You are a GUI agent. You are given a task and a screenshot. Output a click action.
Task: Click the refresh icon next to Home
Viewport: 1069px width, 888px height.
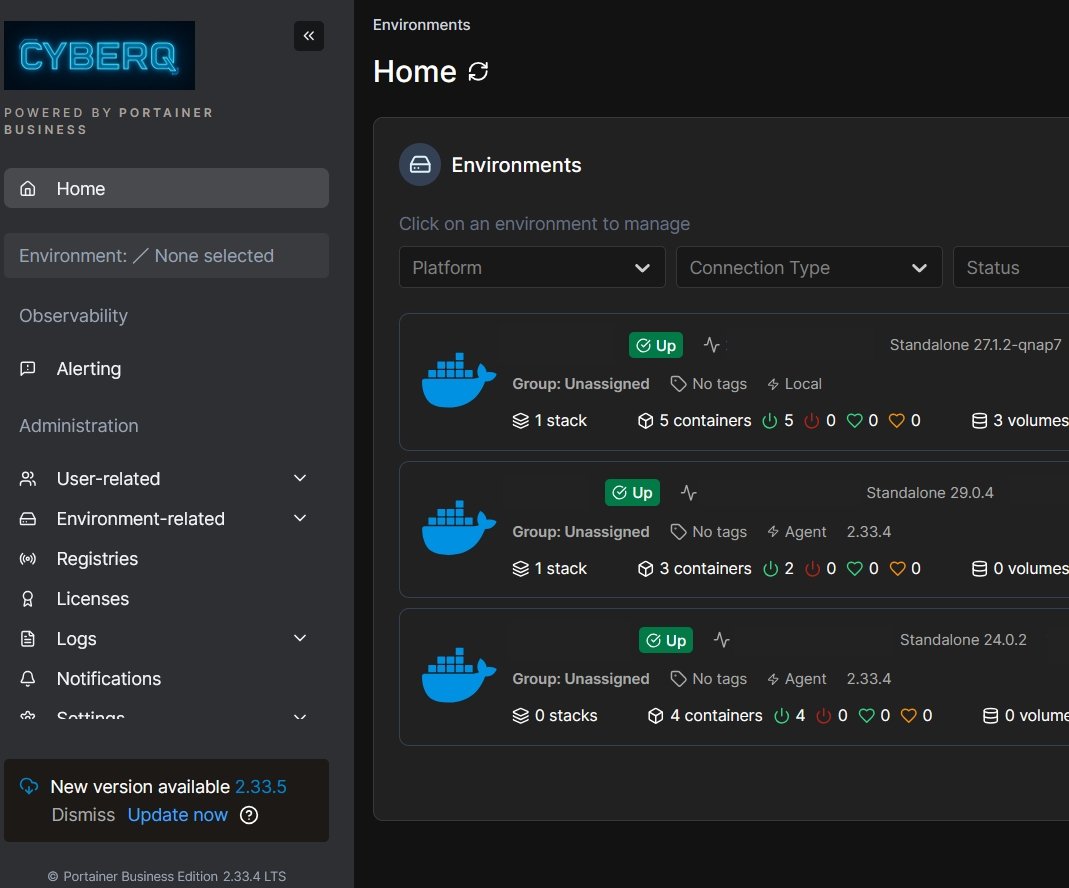point(479,72)
